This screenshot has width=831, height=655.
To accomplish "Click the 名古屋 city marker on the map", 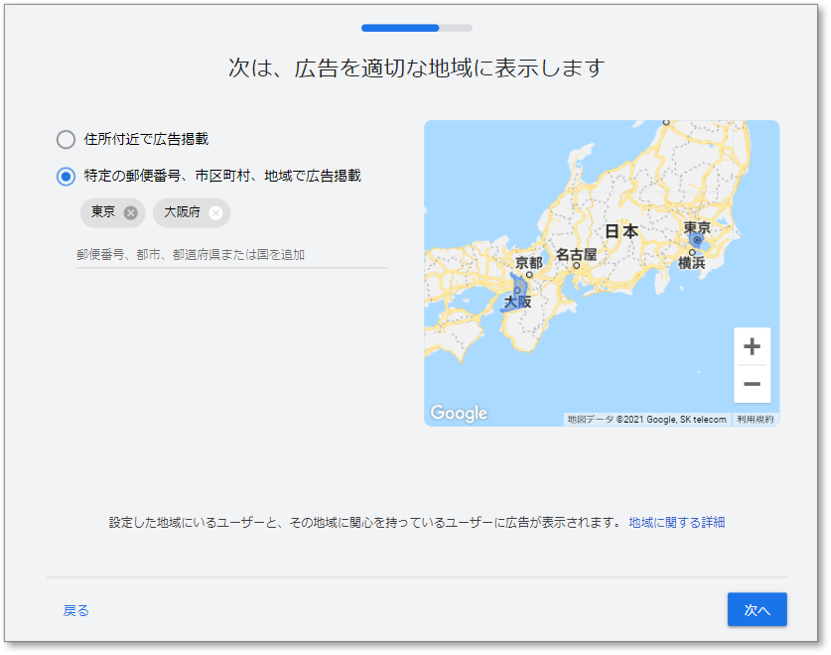I will pos(577,266).
